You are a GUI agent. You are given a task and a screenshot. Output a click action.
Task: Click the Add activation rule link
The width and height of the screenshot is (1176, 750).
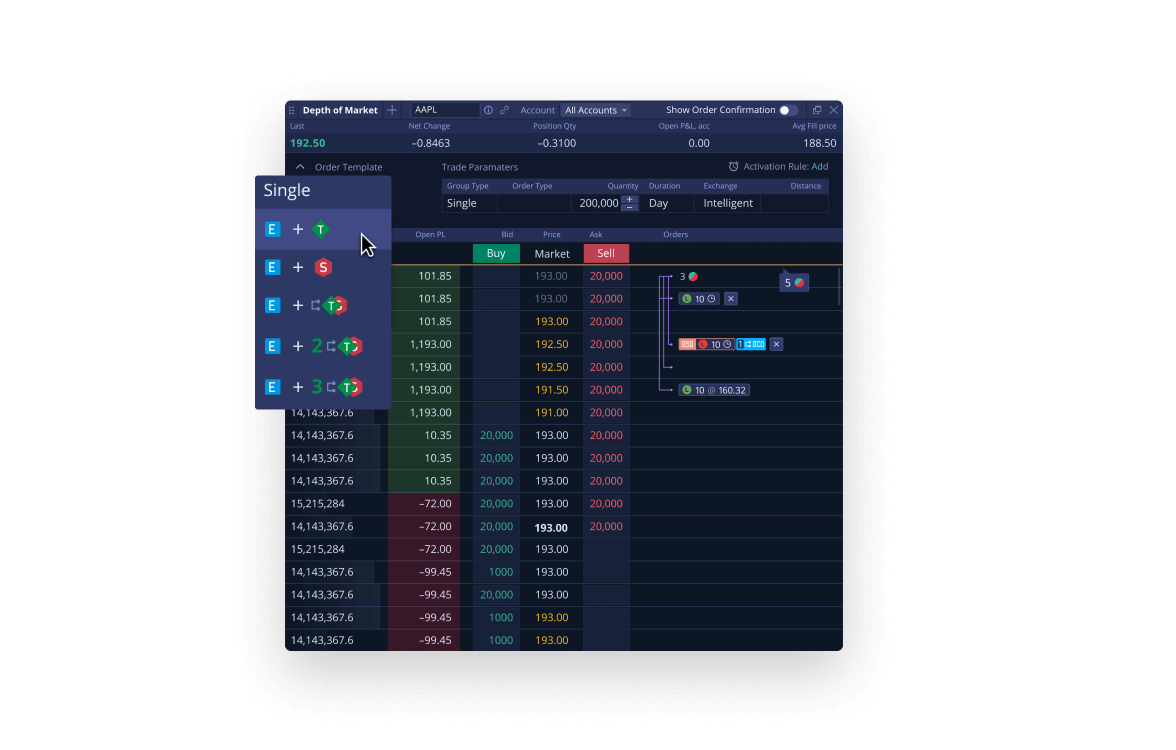point(819,167)
